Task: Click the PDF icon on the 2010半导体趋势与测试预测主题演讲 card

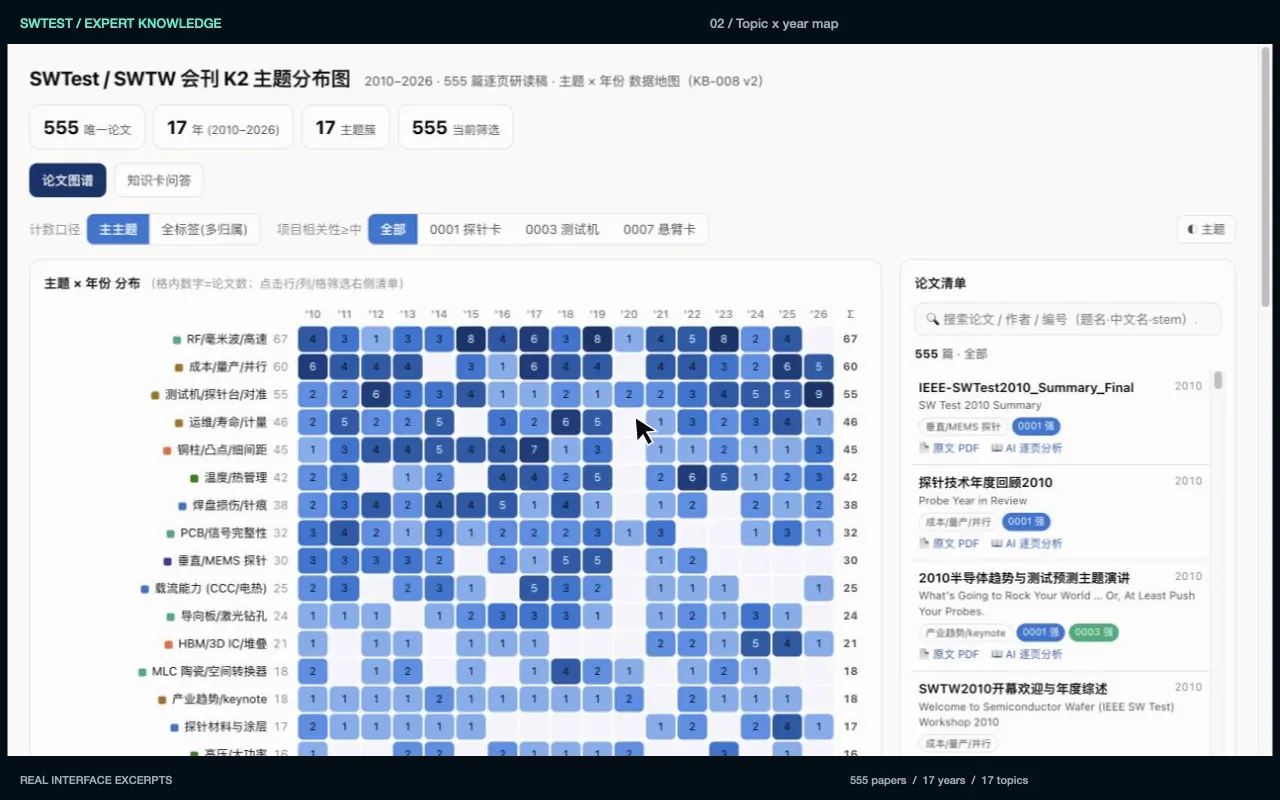Action: click(x=924, y=654)
